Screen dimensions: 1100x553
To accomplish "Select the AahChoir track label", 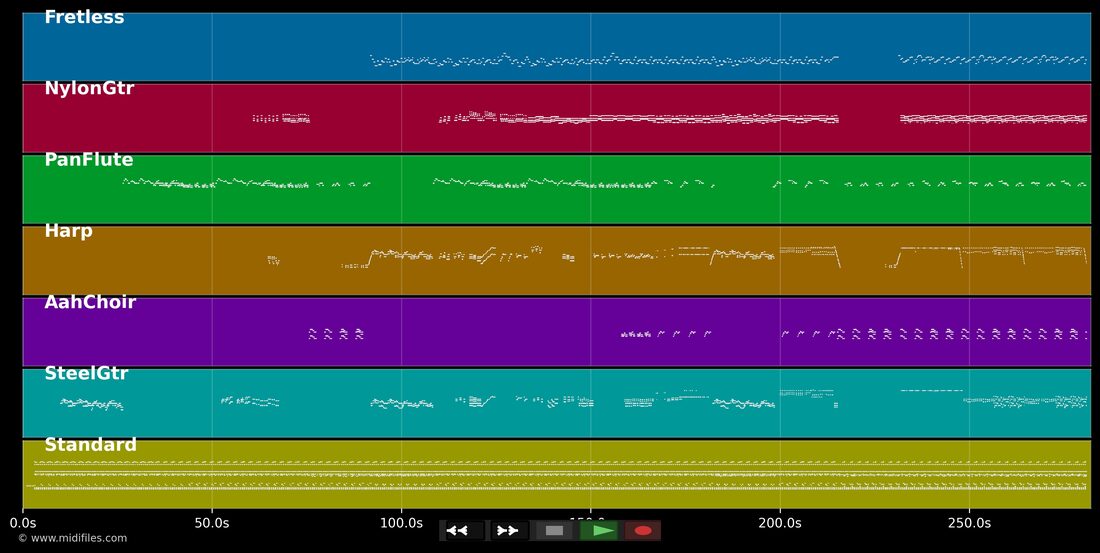I will [x=90, y=302].
